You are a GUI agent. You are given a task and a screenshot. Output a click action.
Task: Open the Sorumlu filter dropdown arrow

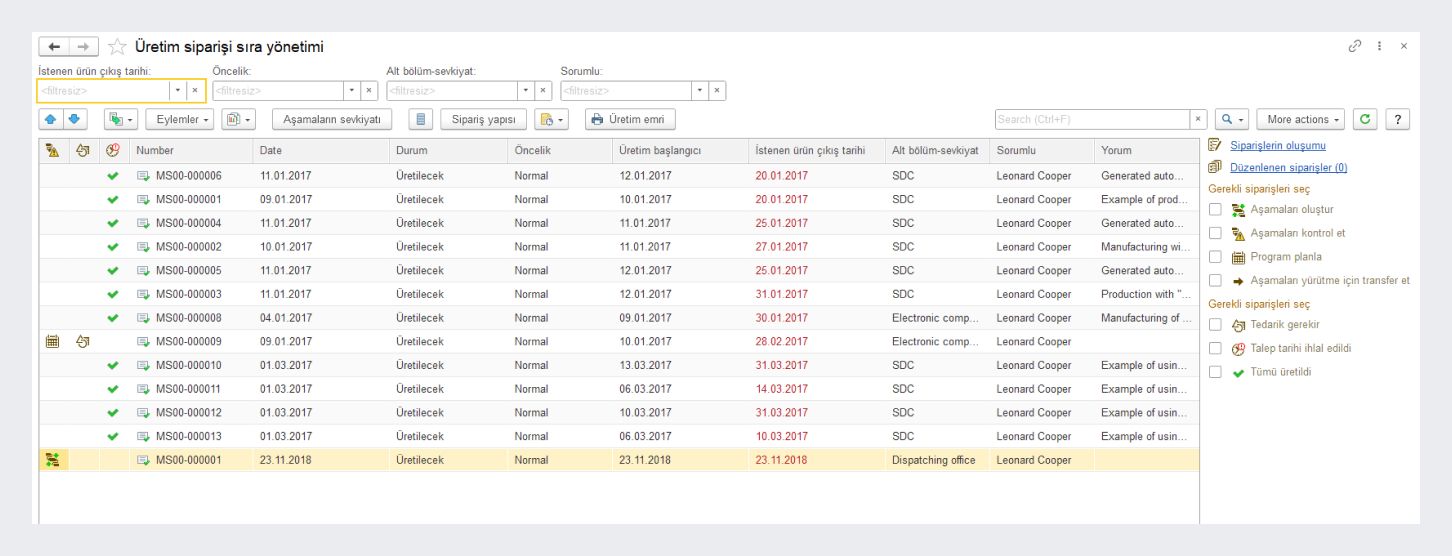699,91
